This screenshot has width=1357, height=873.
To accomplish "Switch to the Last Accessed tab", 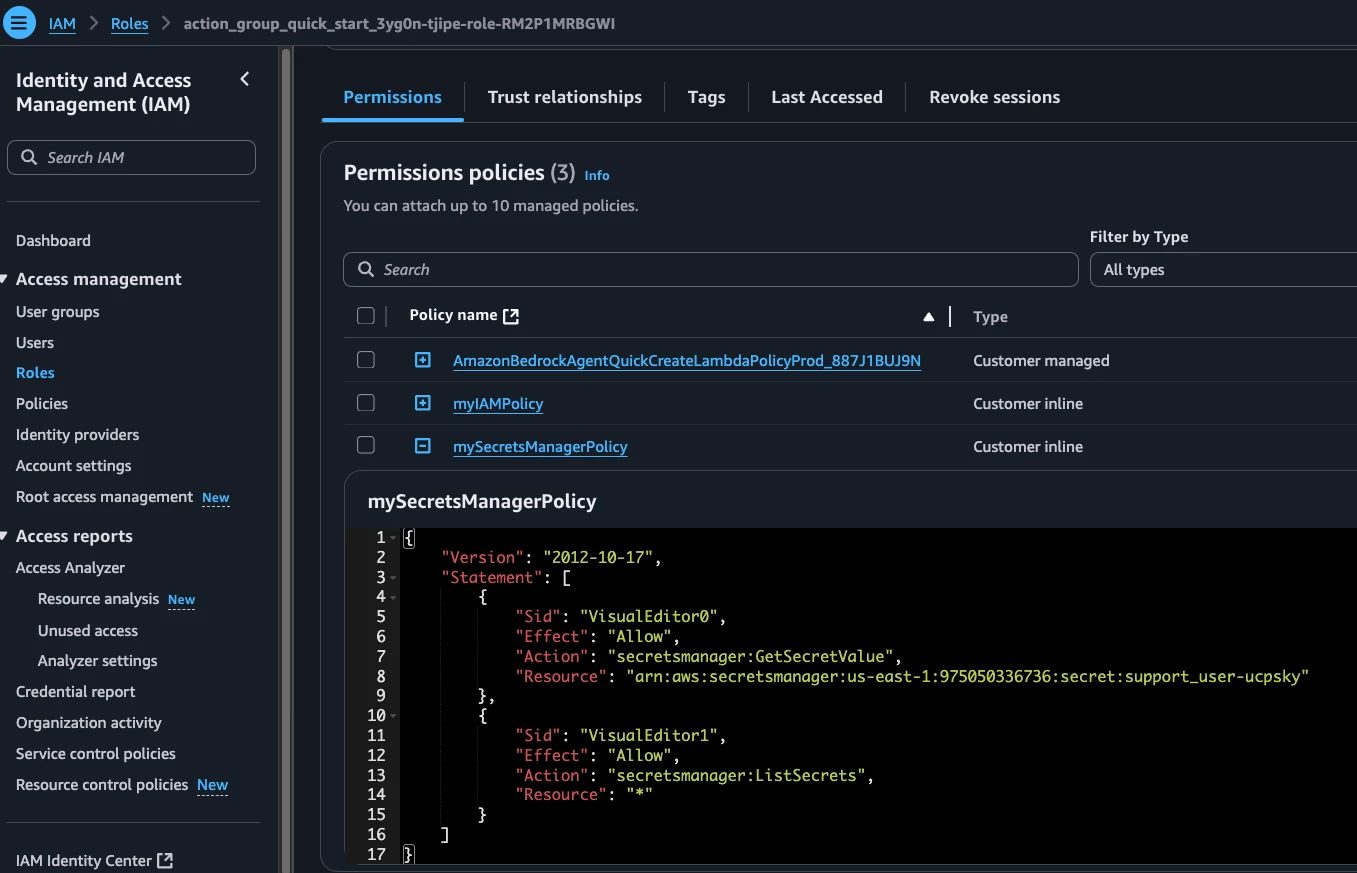I will tap(827, 97).
